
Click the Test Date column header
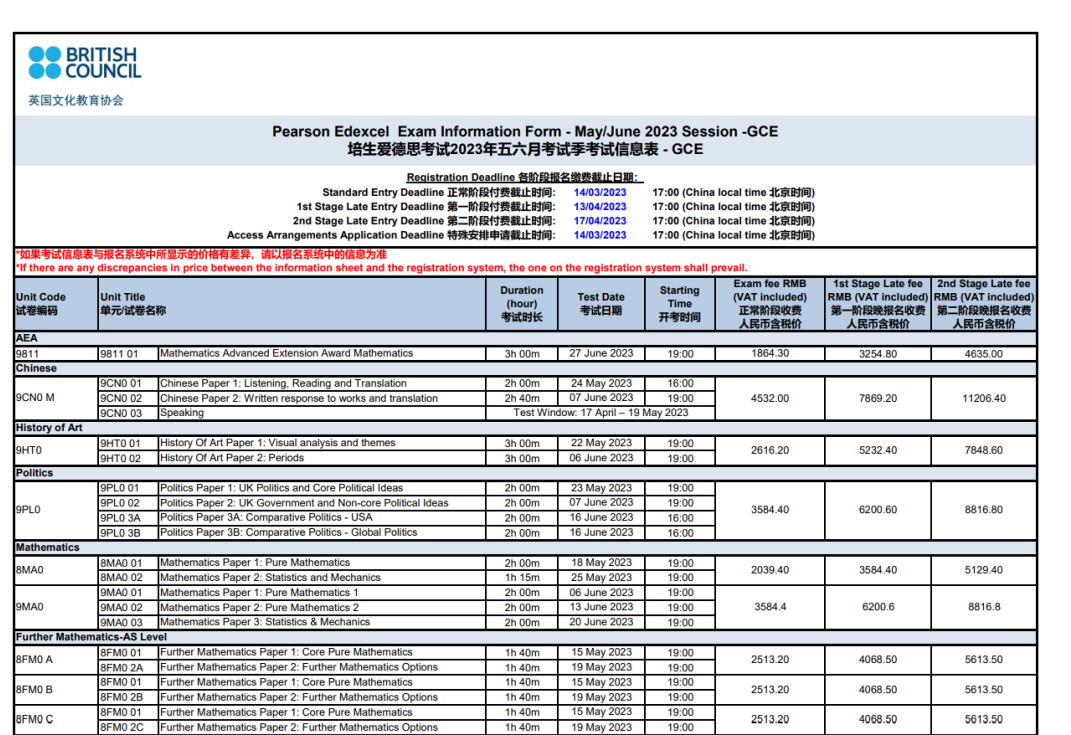(601, 304)
